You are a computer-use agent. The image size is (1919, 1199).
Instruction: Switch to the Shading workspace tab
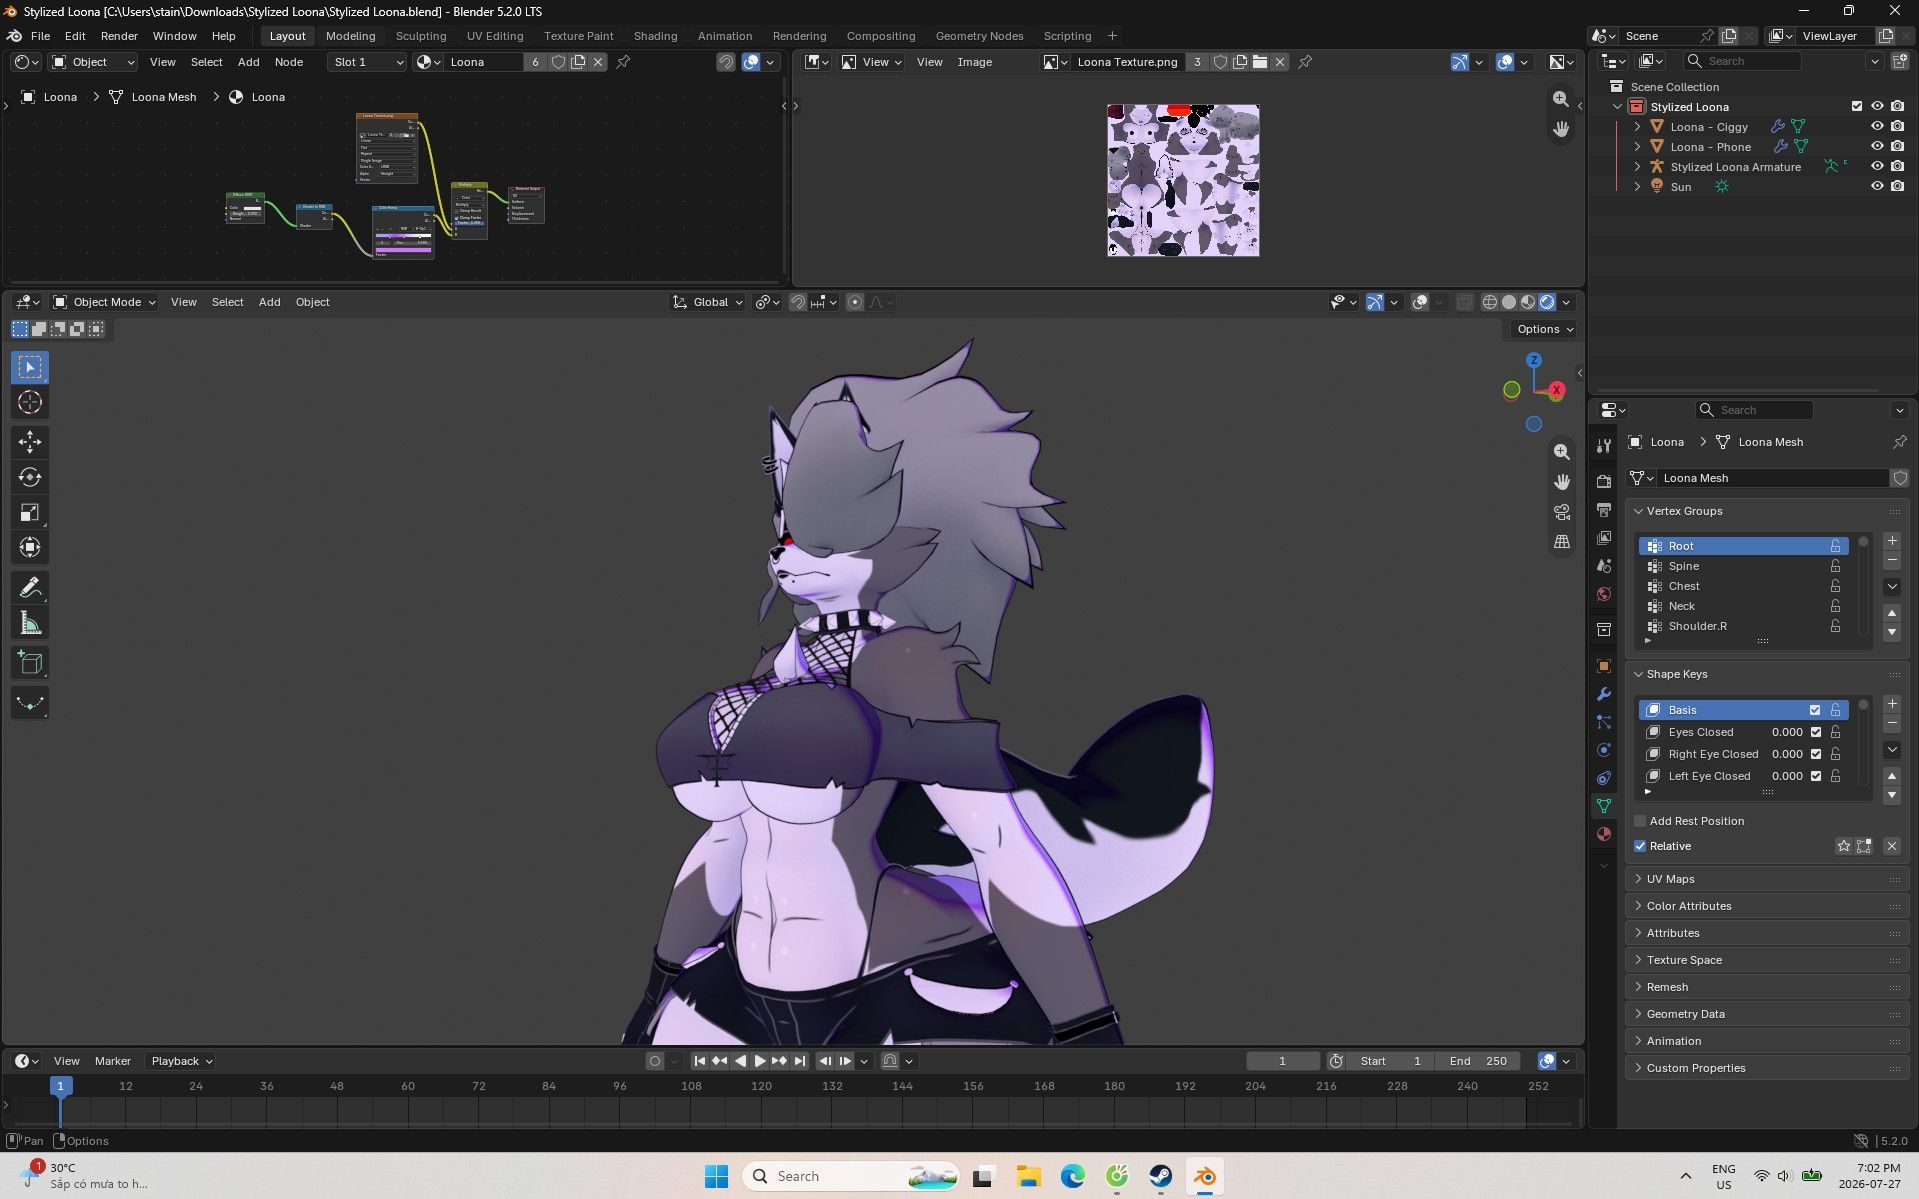coord(655,36)
